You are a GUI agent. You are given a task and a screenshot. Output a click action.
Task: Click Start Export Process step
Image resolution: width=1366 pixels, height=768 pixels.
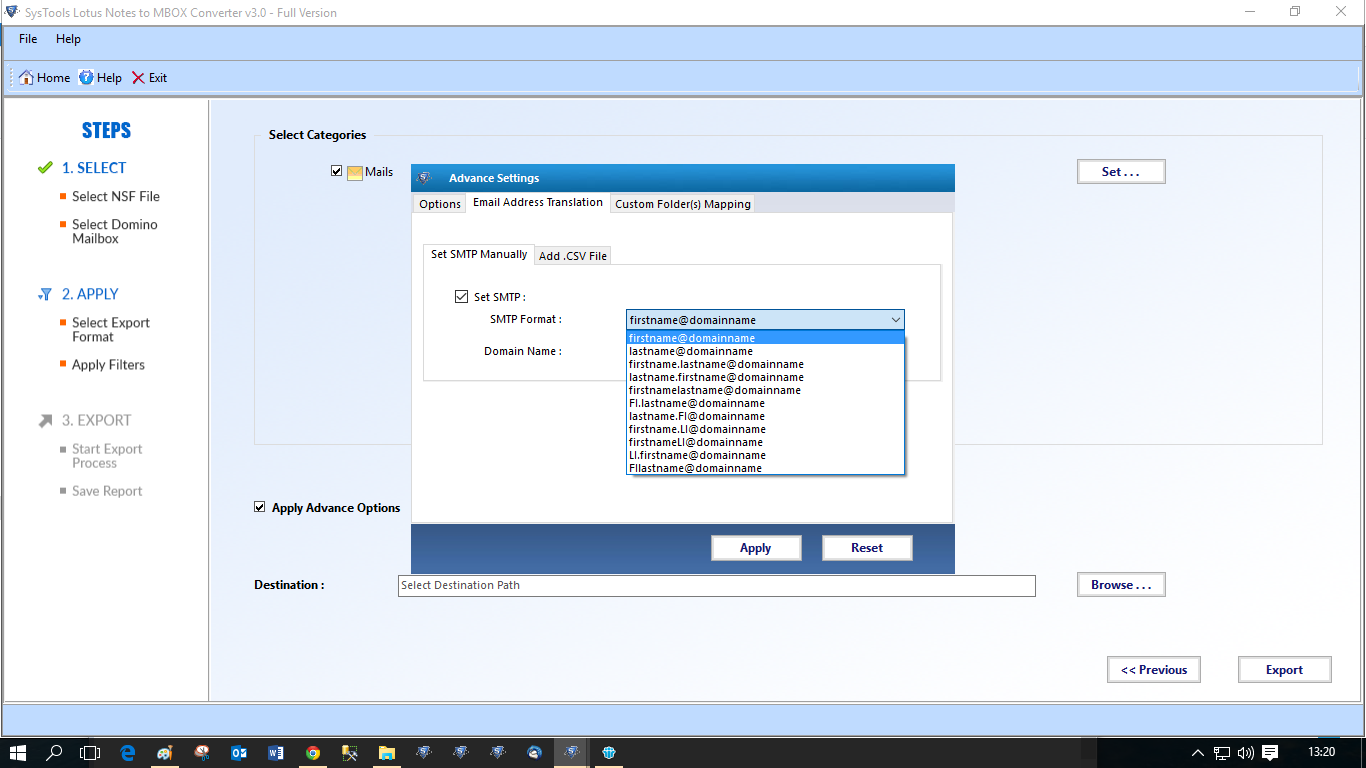tap(107, 456)
